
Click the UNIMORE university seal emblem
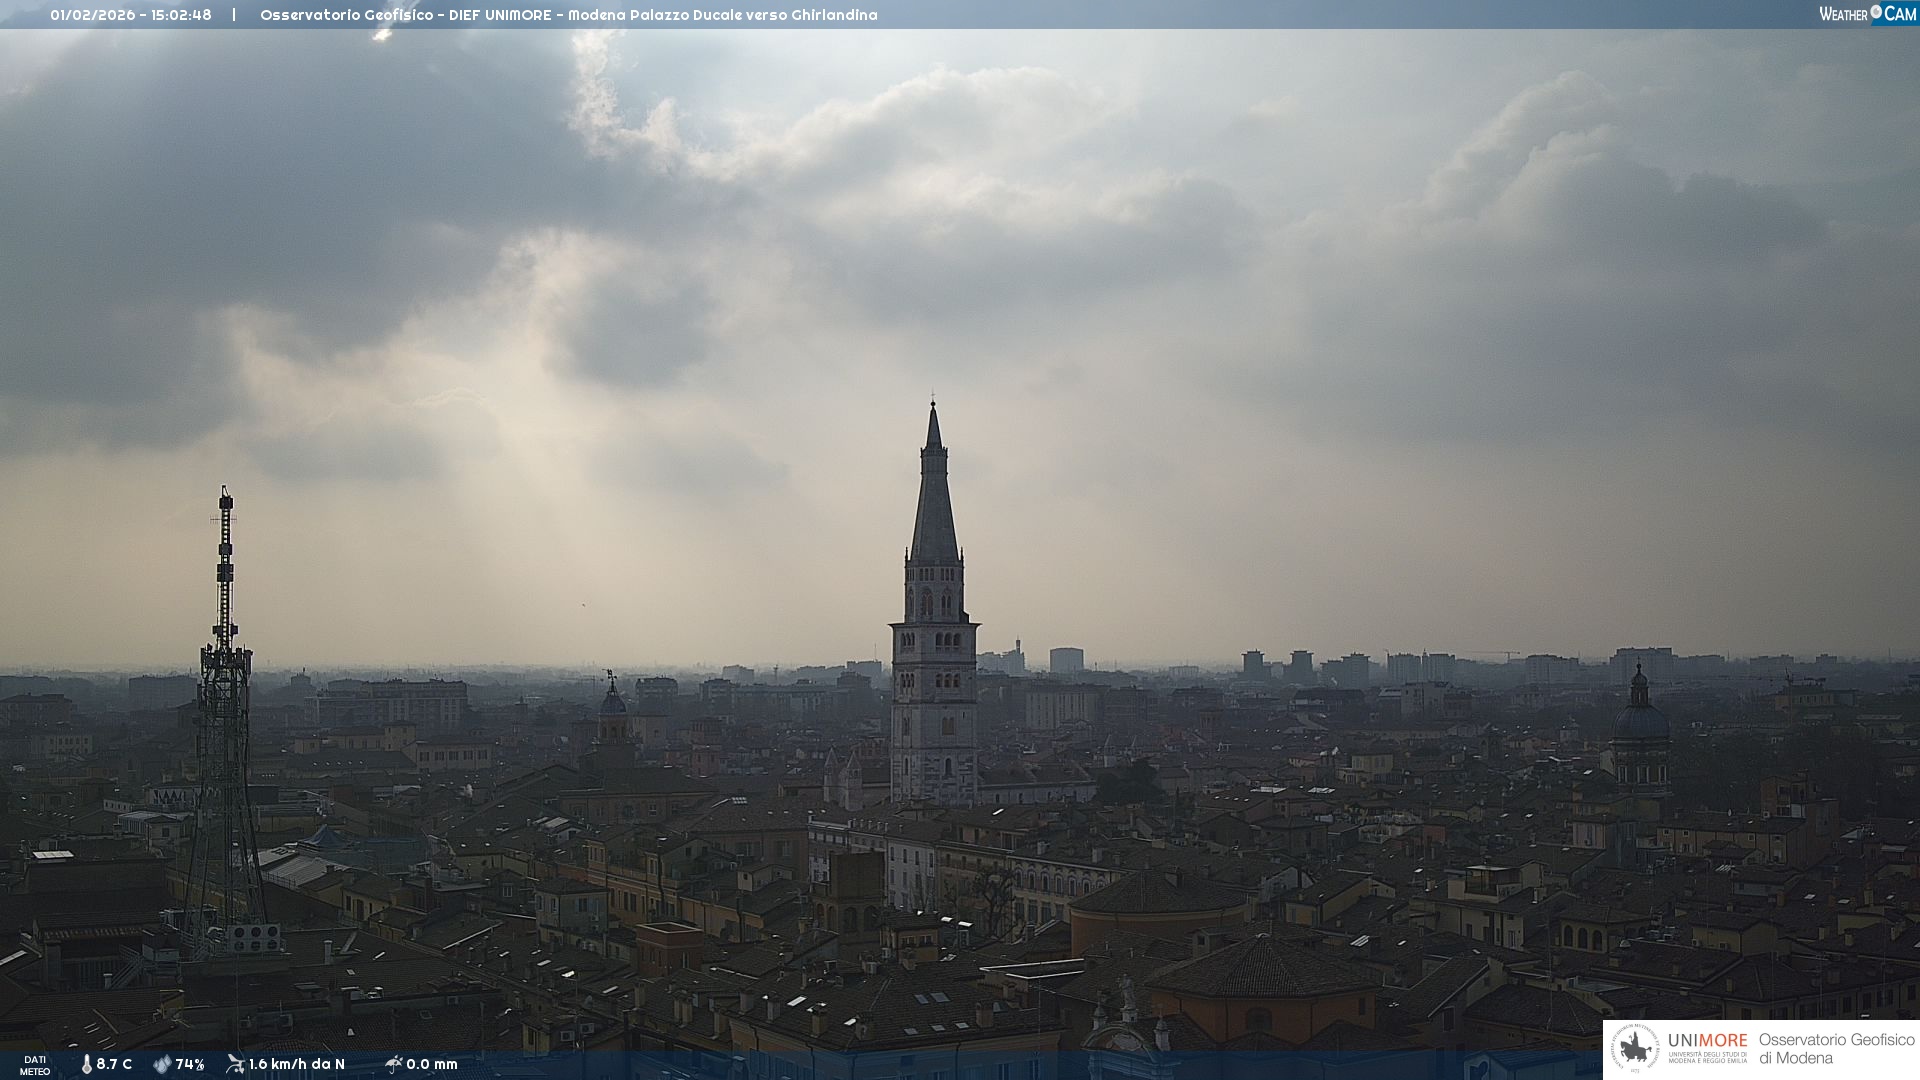pyautogui.click(x=1636, y=1049)
